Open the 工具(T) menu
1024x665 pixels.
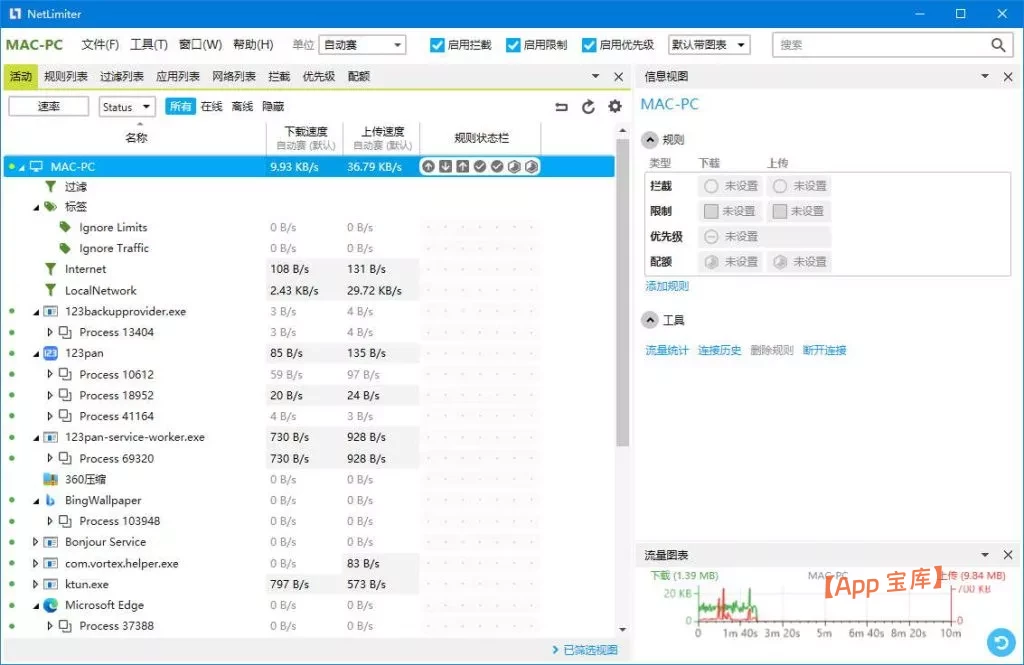(x=149, y=45)
